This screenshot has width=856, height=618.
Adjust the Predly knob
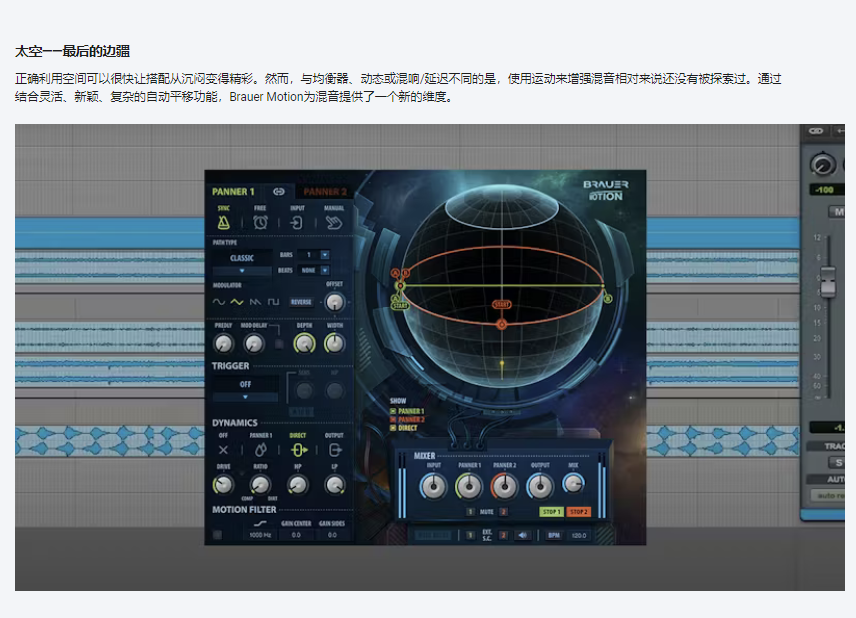(x=223, y=343)
